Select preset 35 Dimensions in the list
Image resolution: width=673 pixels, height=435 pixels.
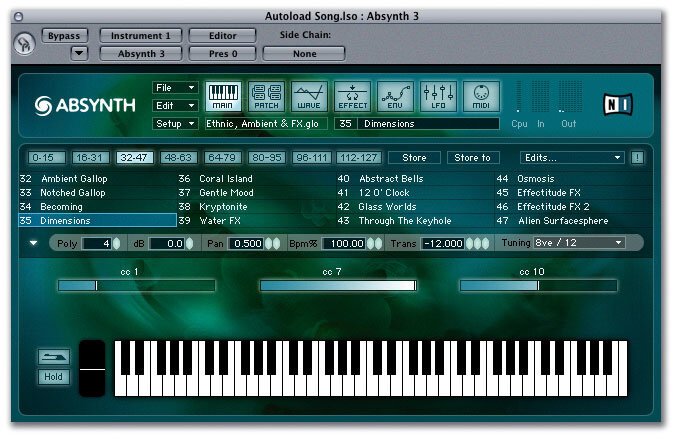coord(97,221)
